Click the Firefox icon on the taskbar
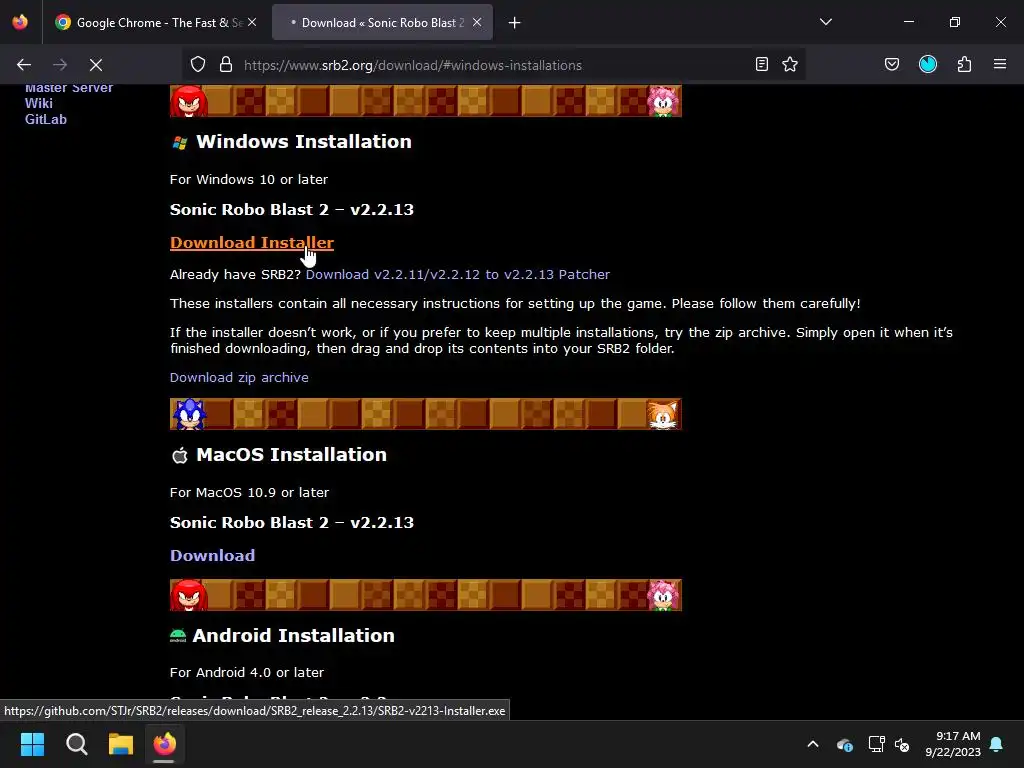The width and height of the screenshot is (1024, 768). coord(165,744)
